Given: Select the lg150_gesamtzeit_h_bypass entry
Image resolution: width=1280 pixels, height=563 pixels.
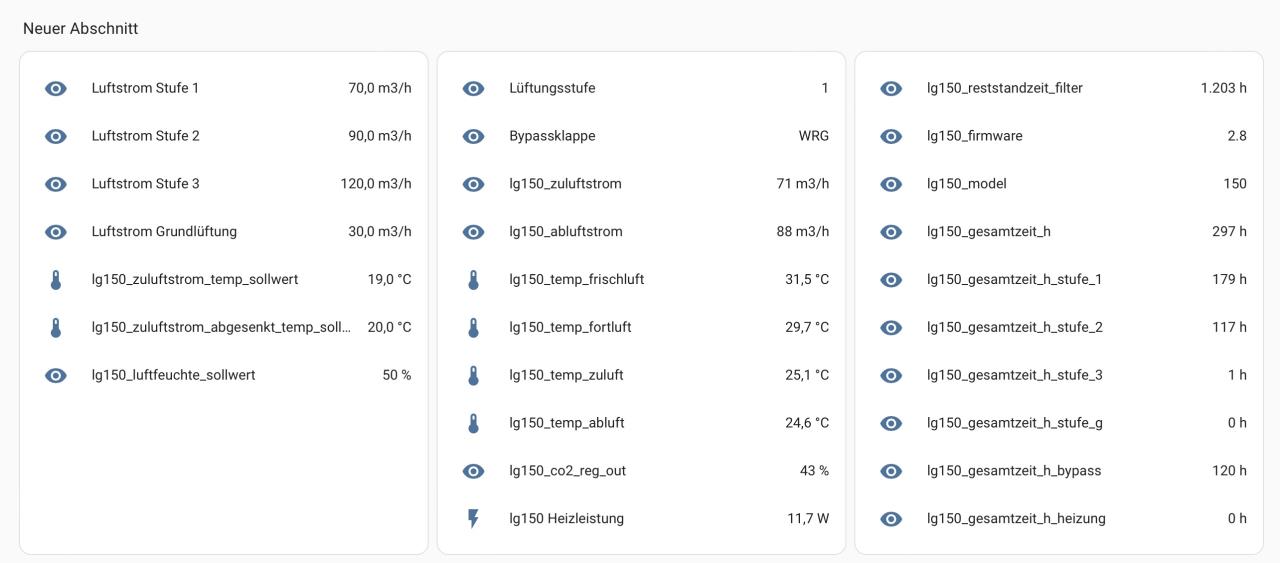Looking at the screenshot, I should [x=1013, y=471].
